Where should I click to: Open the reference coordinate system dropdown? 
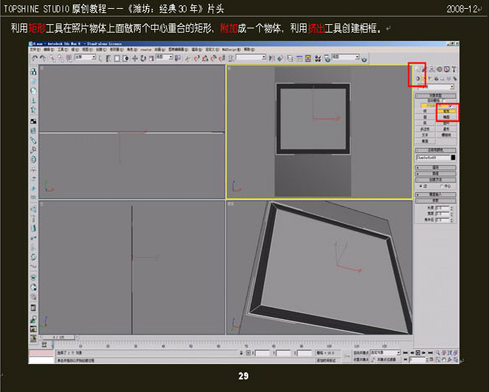[x=164, y=57]
